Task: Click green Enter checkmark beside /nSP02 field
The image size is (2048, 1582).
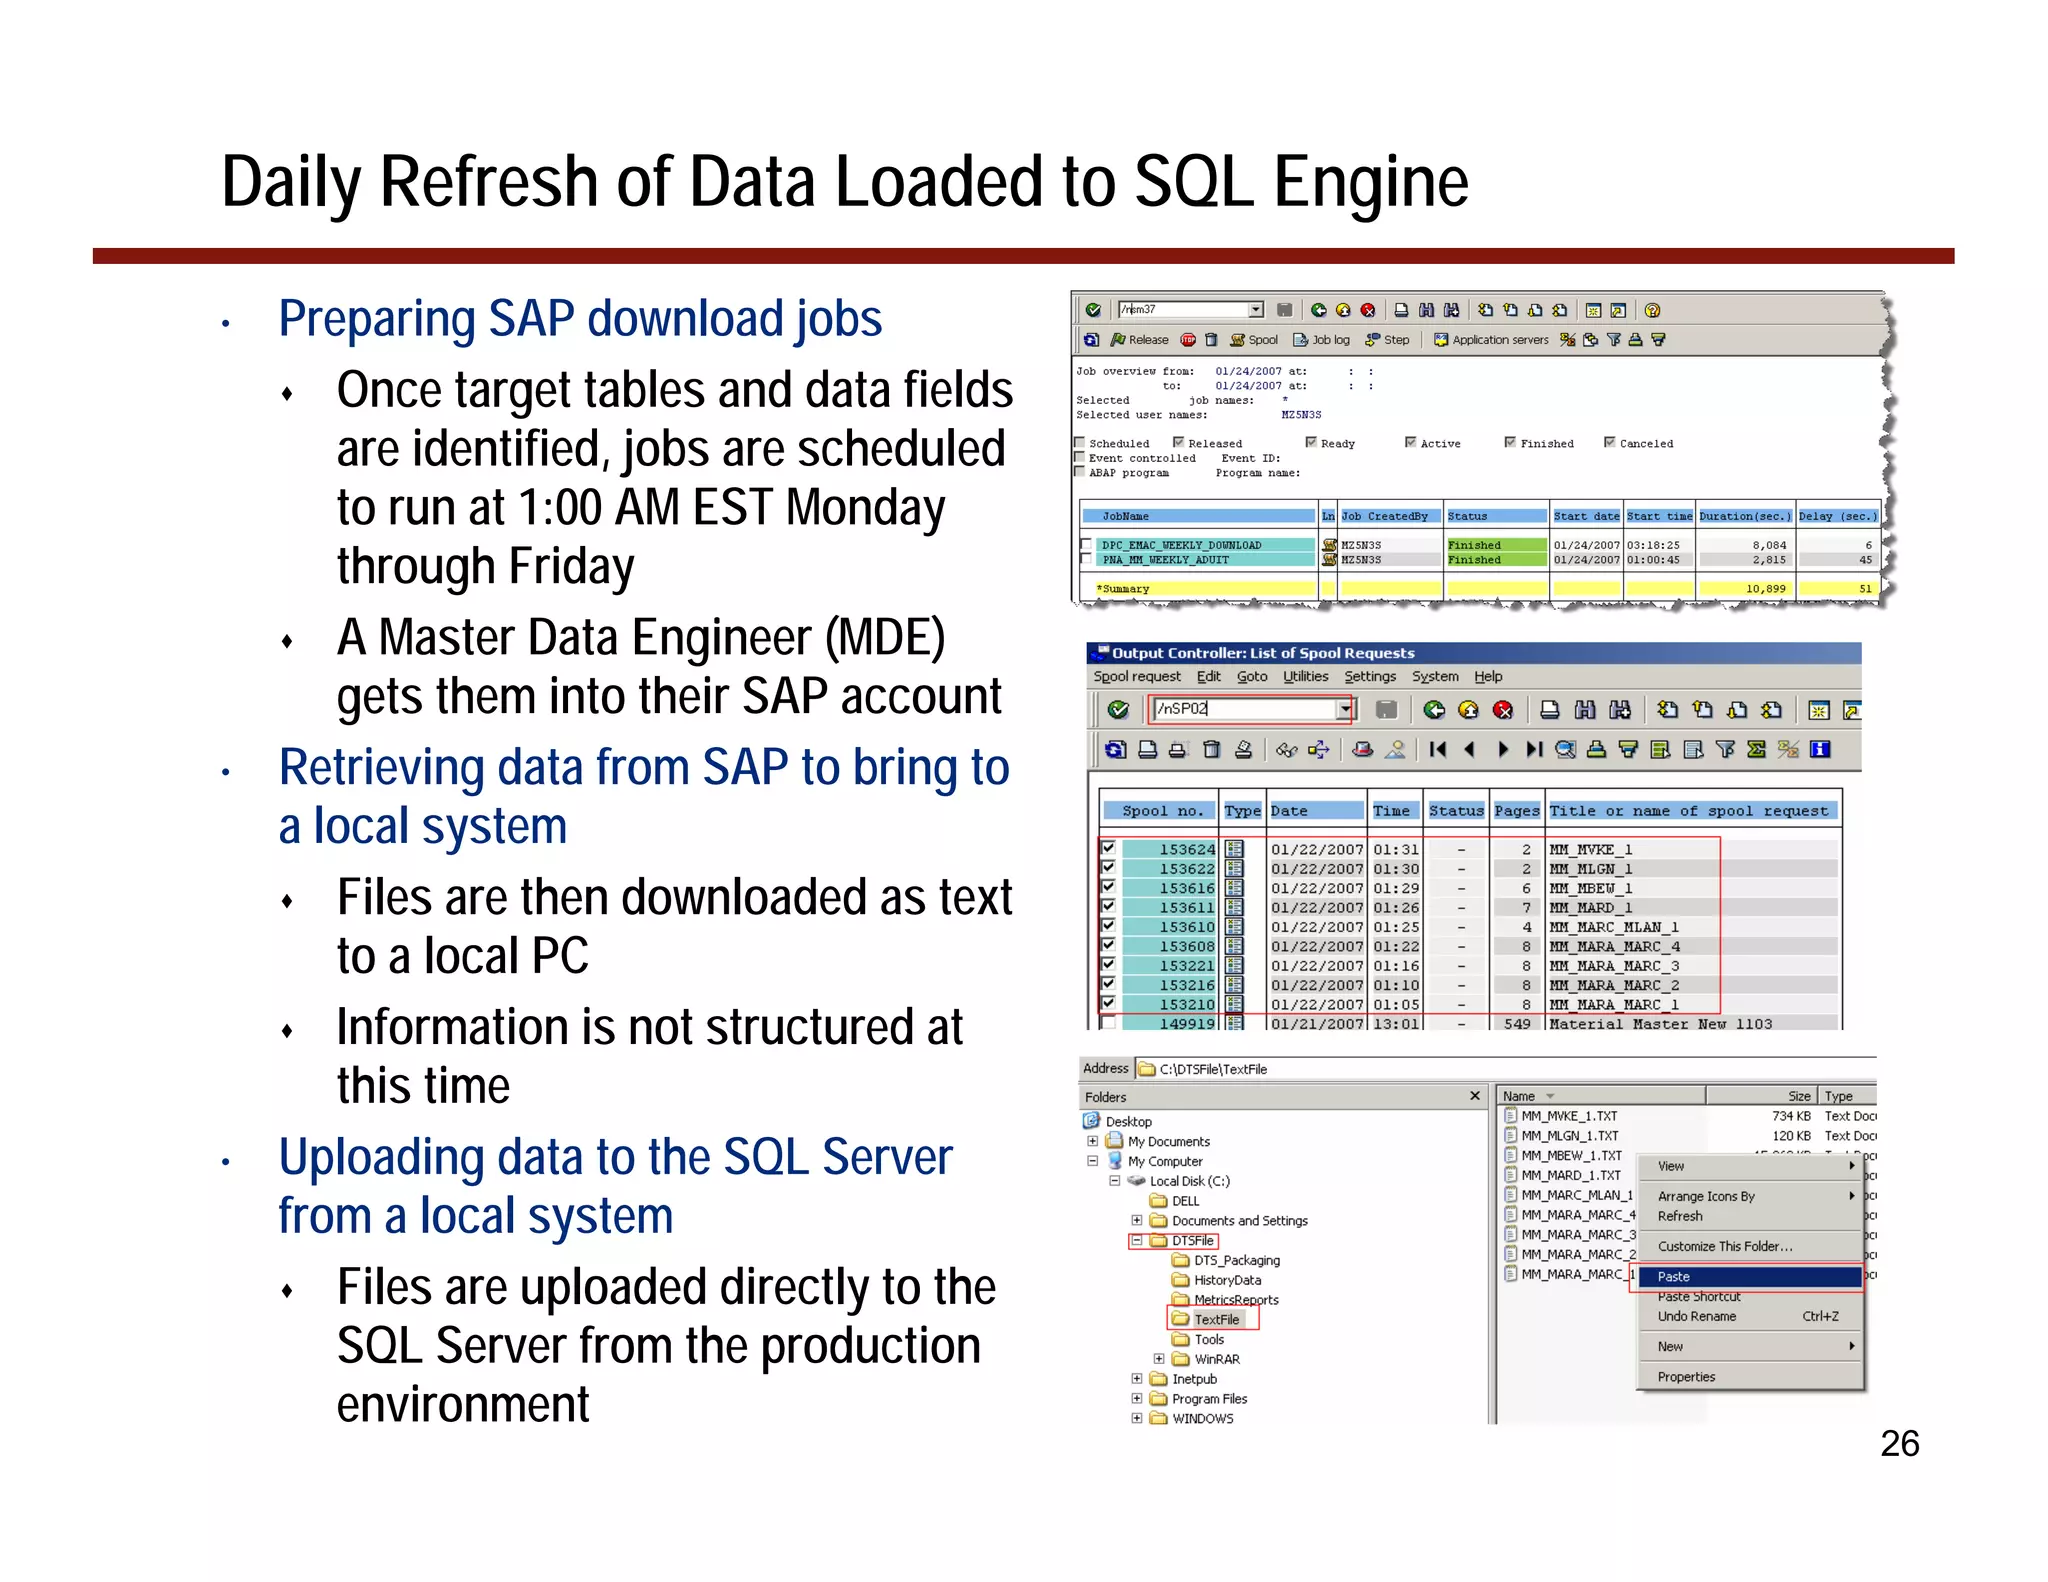Action: (x=1119, y=710)
